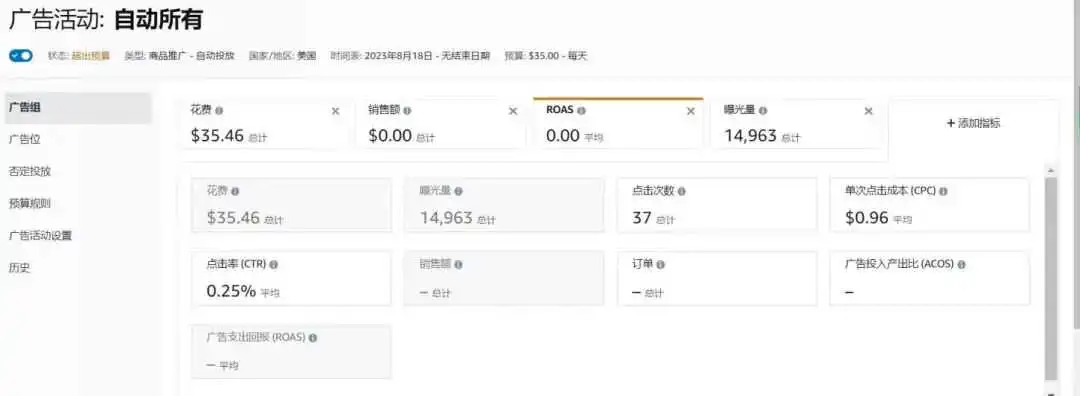Viewport: 1080px width, 396px height.
Task: Remove the 曝光量 metric card
Action: coord(869,111)
